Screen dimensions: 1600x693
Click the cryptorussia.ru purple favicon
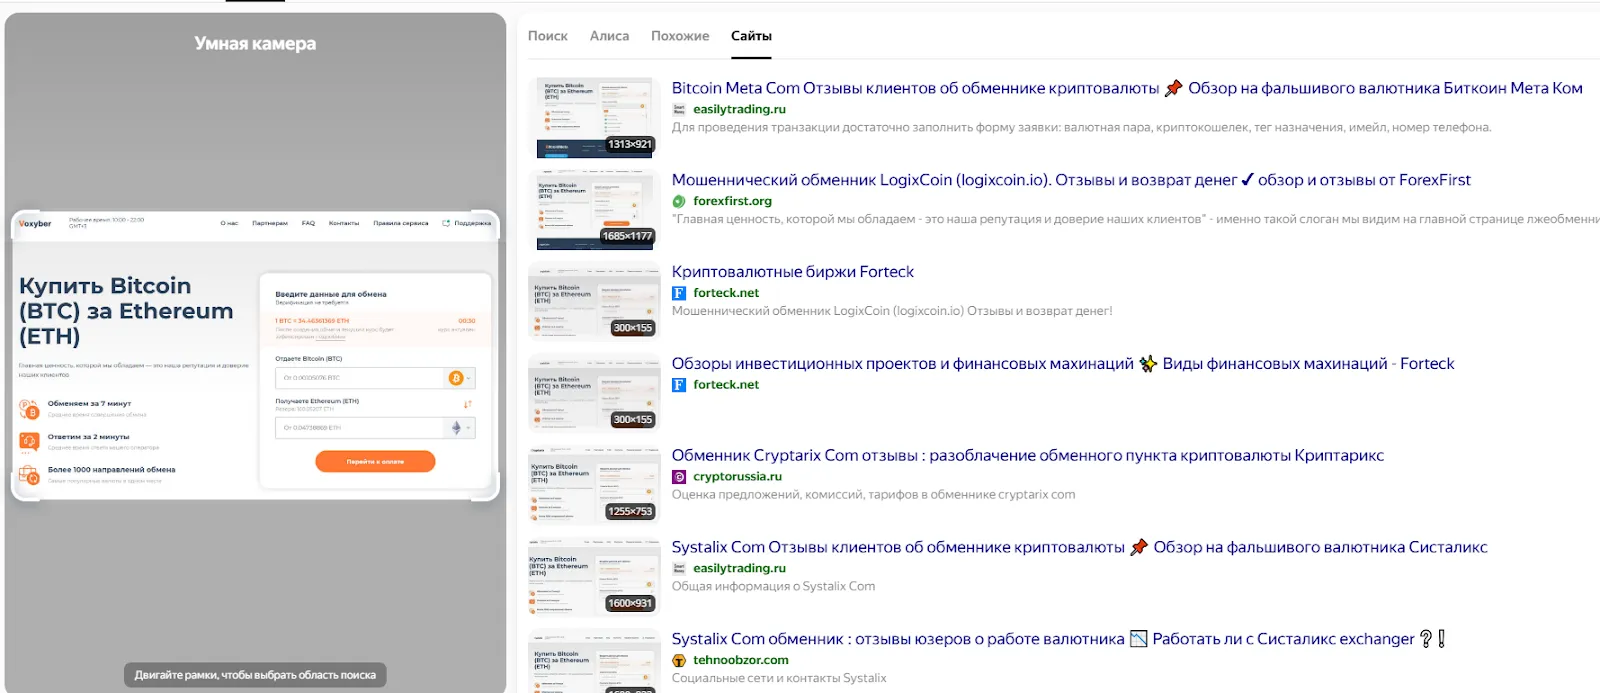coord(679,477)
